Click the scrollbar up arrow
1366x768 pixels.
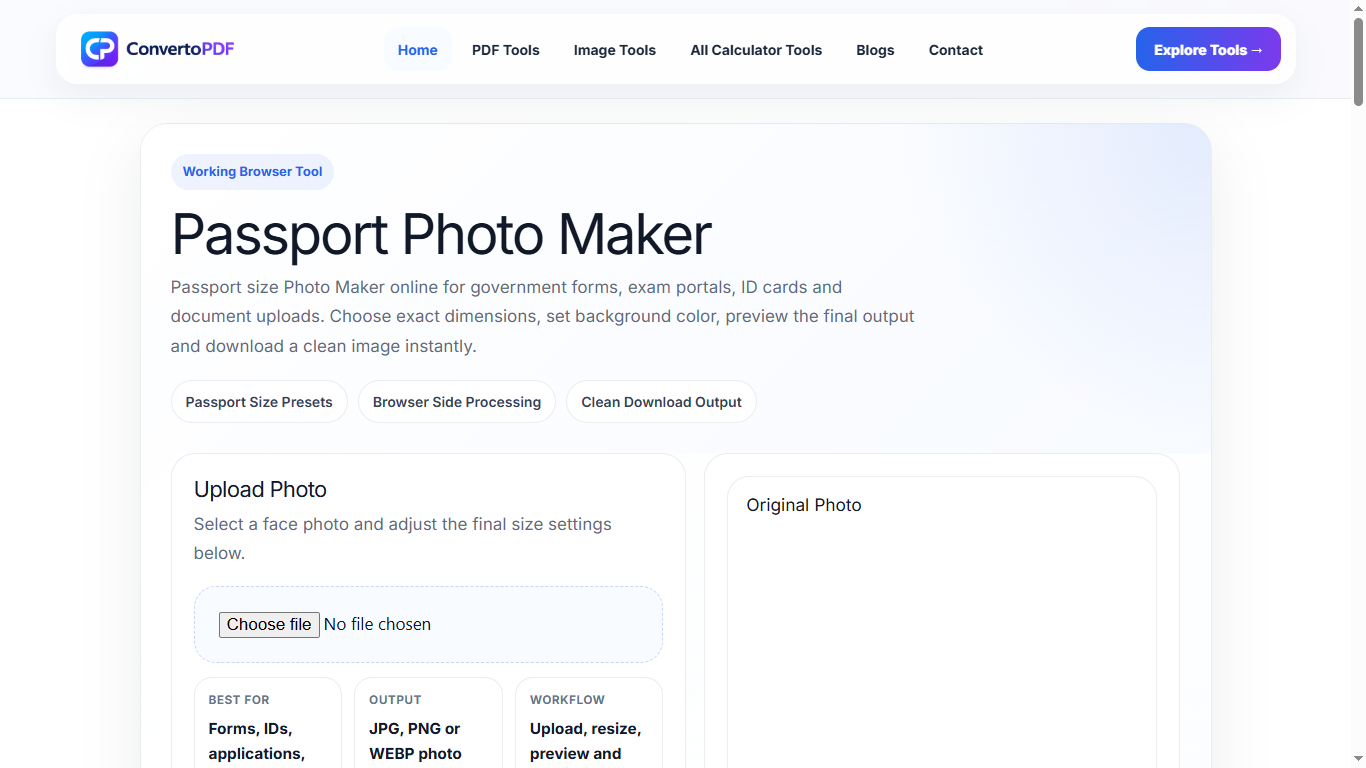(1358, 8)
